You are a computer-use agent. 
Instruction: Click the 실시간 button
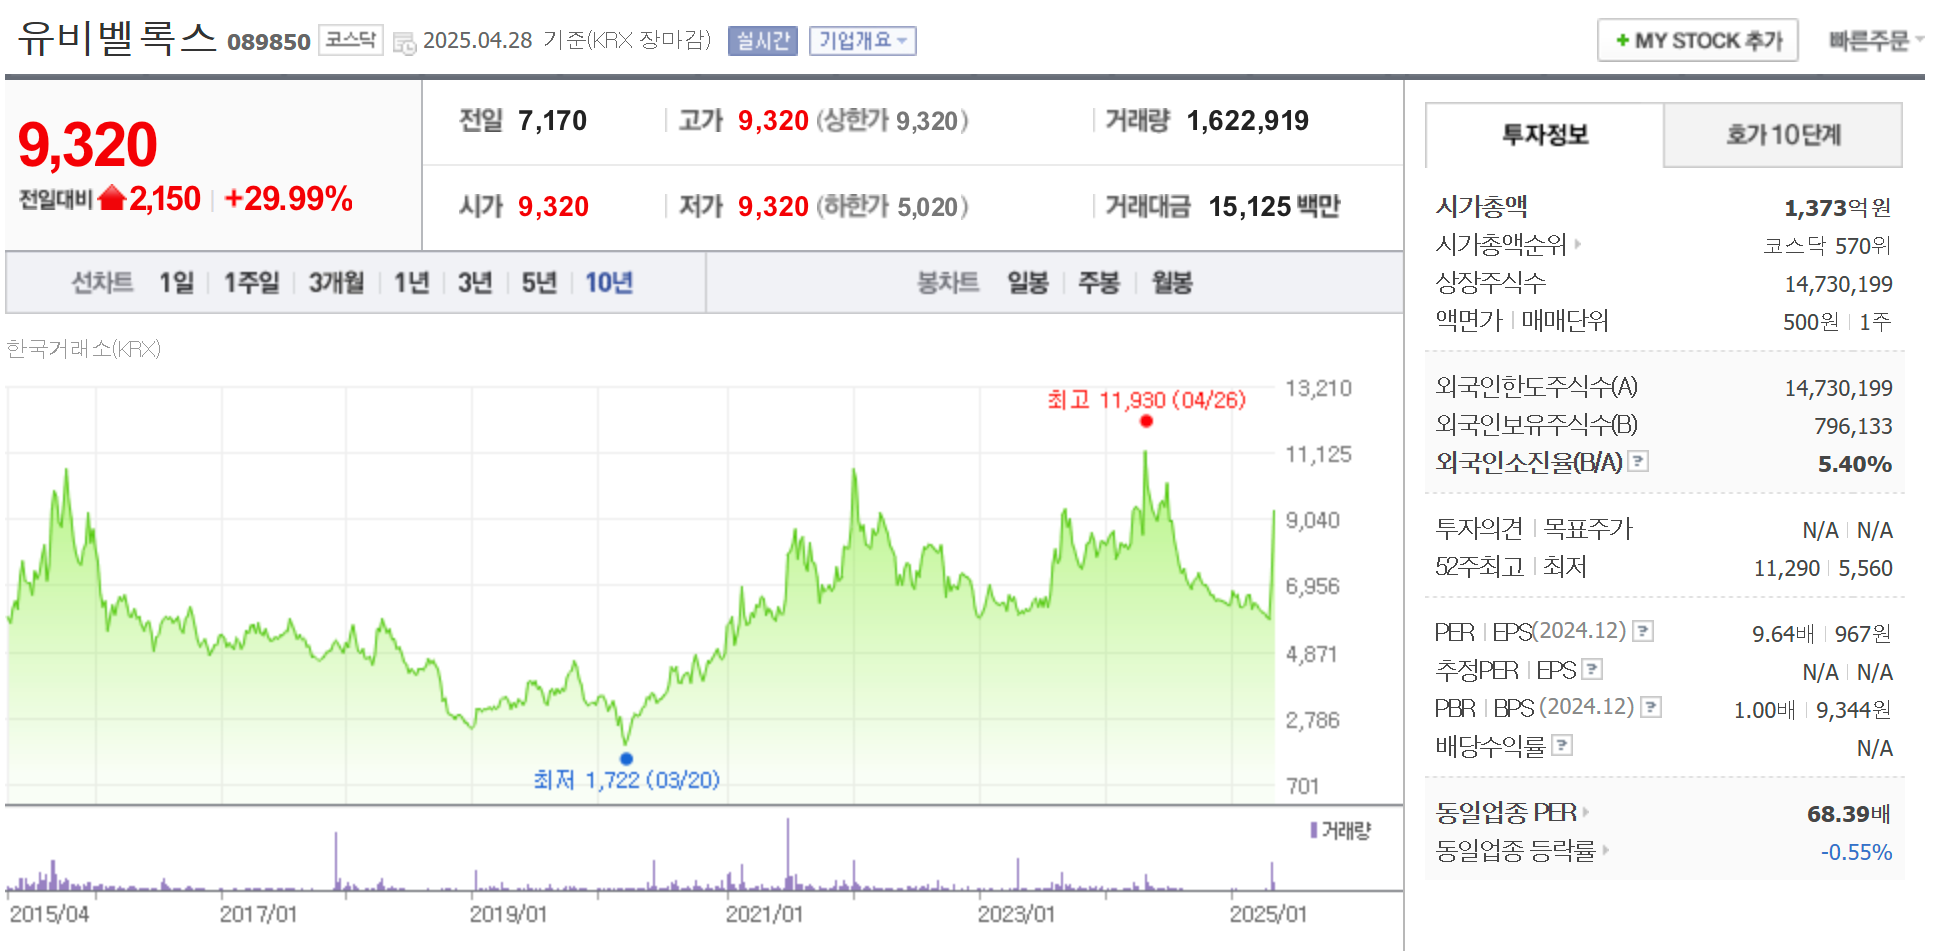[x=763, y=41]
